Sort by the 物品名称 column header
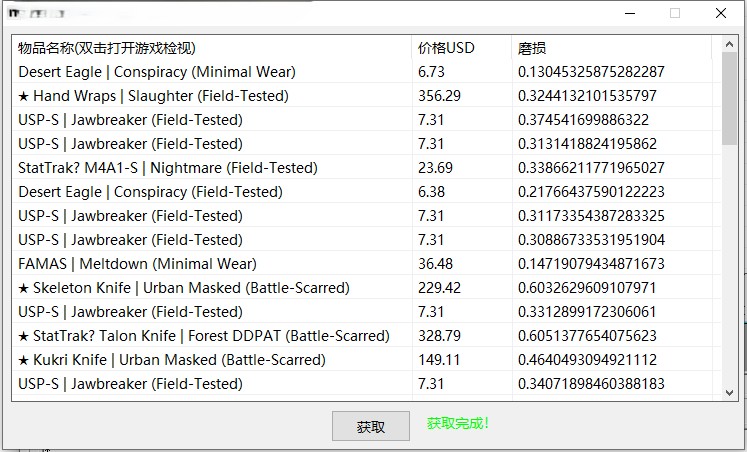The height and width of the screenshot is (452, 747). point(212,48)
